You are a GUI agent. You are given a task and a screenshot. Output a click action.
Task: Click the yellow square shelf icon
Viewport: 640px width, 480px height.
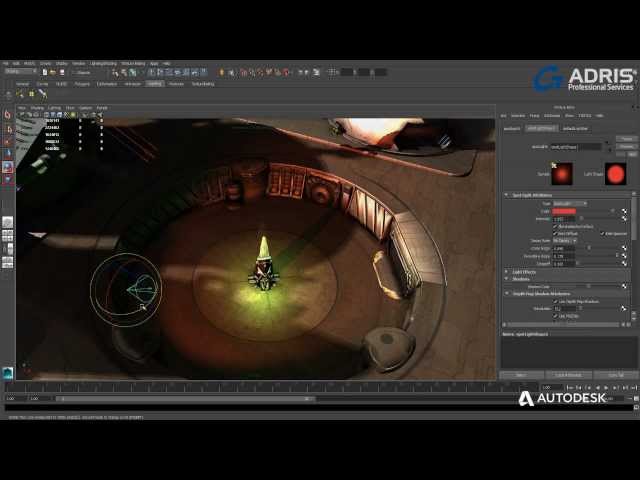point(31,94)
